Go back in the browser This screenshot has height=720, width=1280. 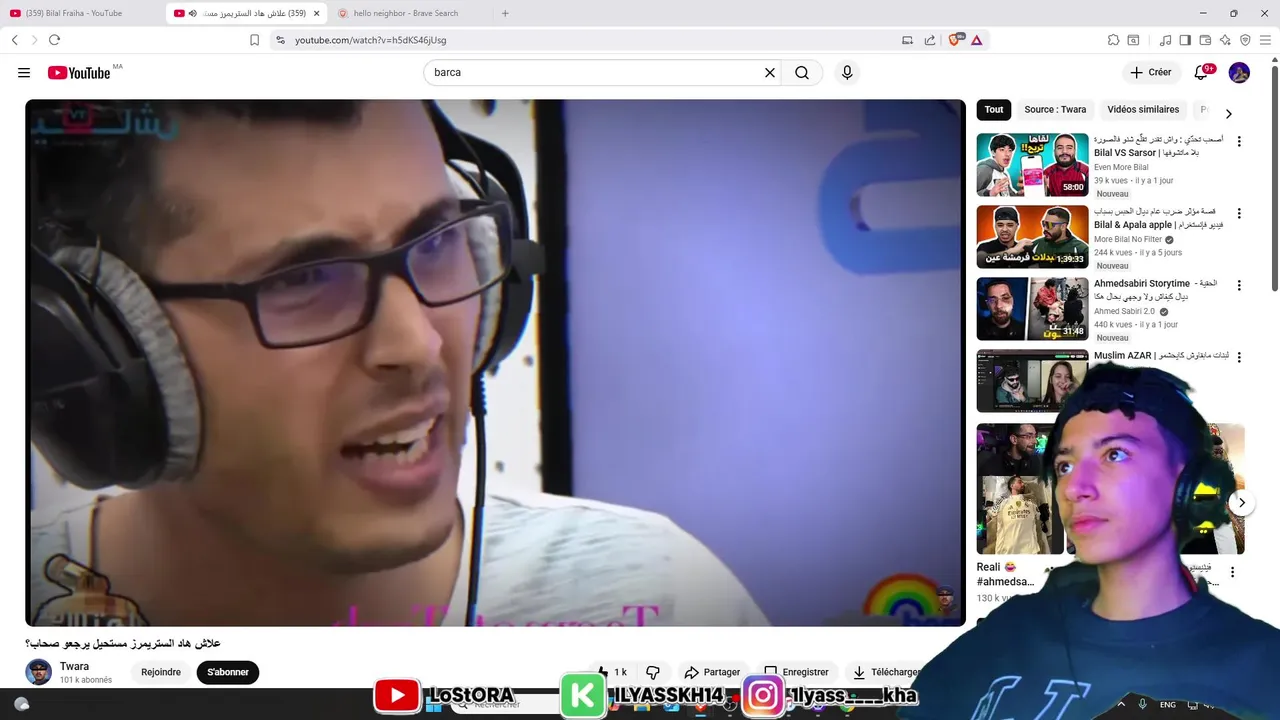click(14, 40)
